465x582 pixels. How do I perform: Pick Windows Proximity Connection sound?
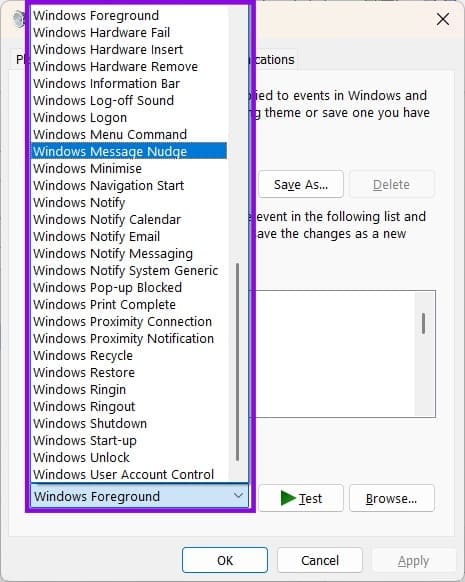(x=129, y=322)
